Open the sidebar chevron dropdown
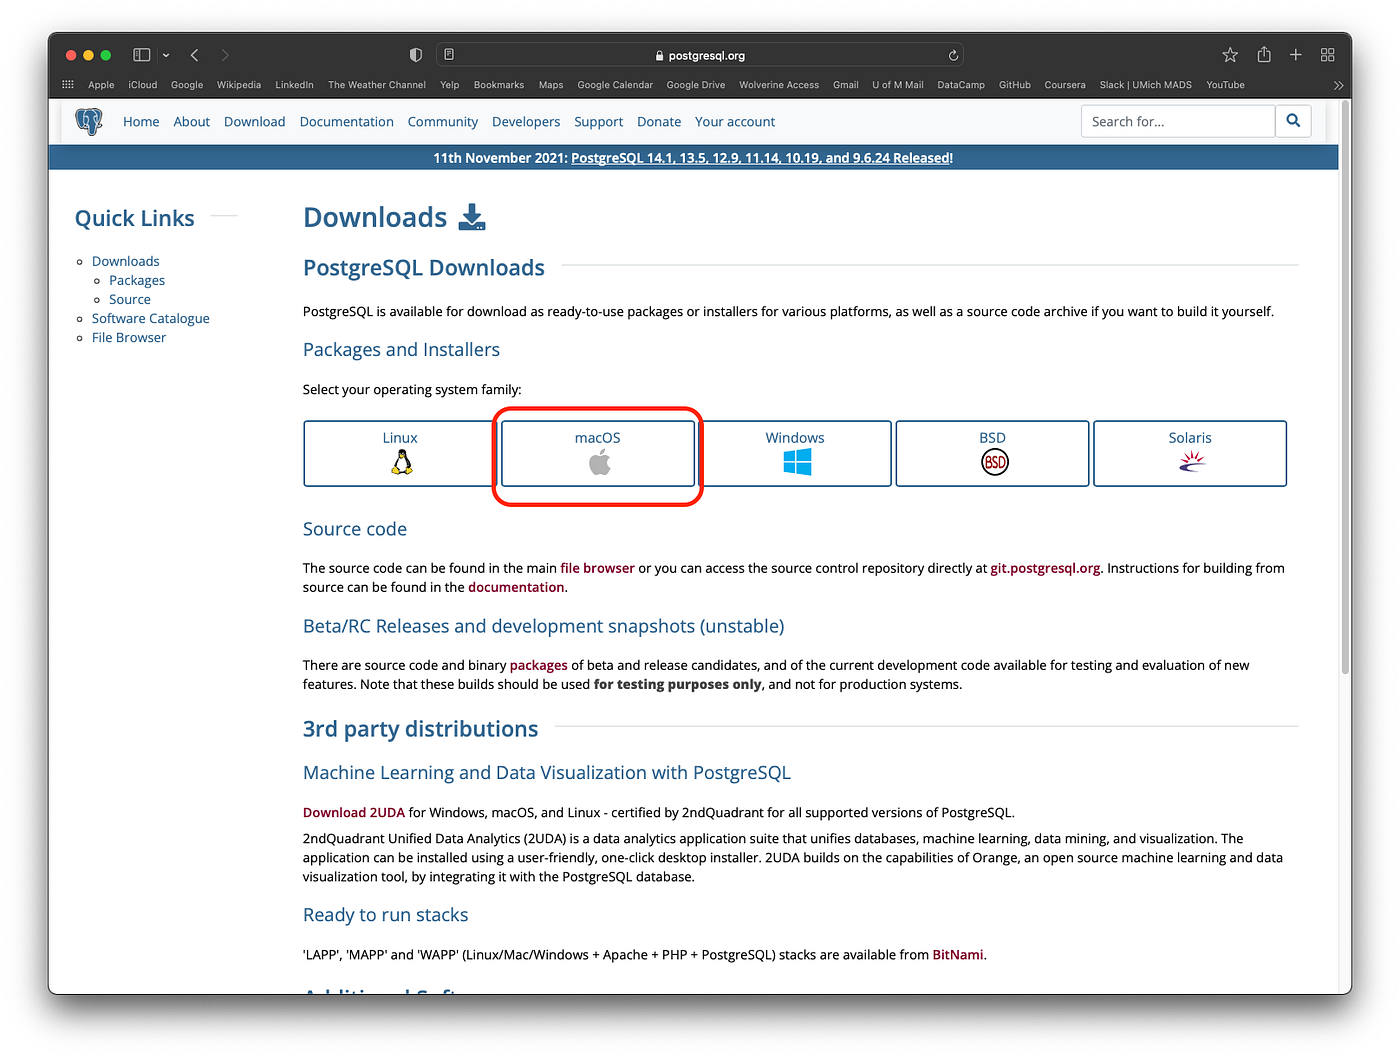This screenshot has width=1400, height=1058. 165,55
